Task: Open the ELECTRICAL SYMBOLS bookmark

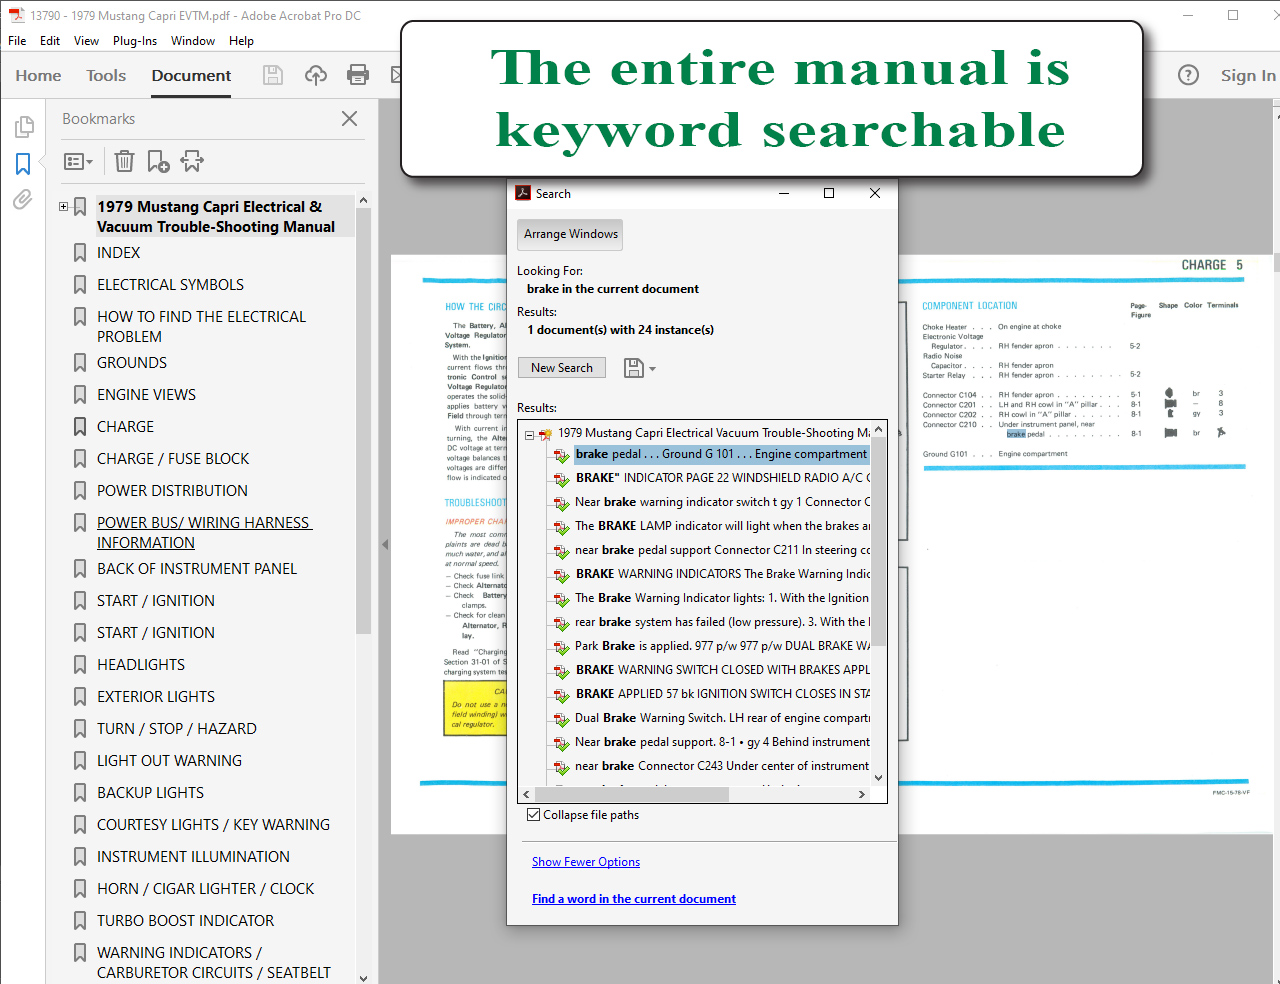Action: tap(170, 285)
